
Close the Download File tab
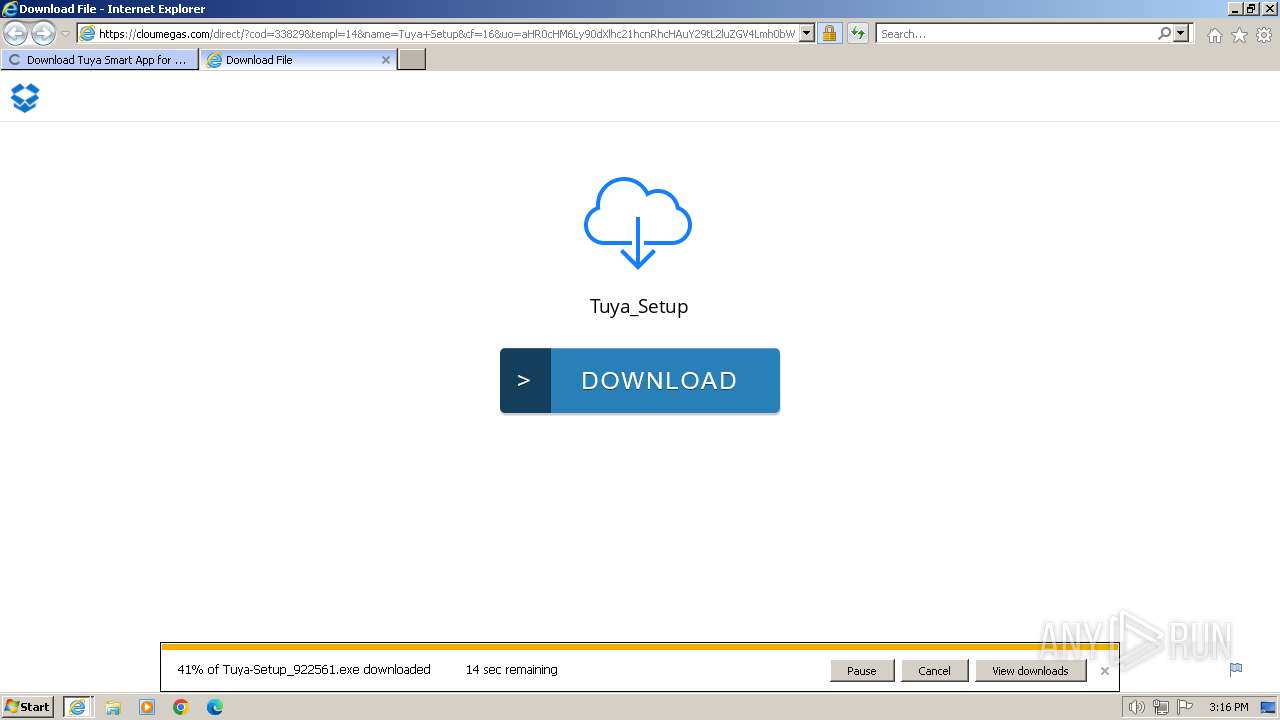coord(386,60)
